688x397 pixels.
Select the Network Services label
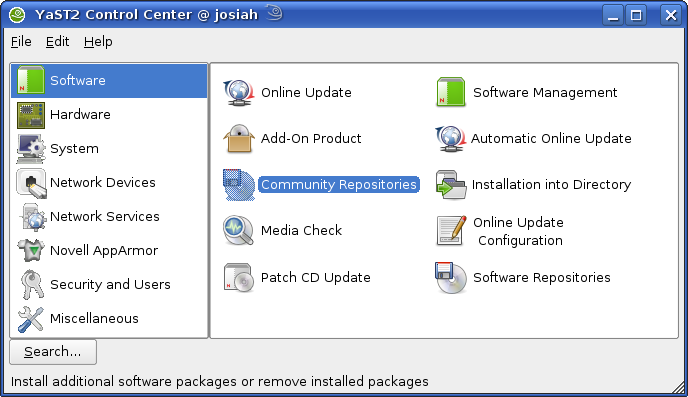(105, 217)
